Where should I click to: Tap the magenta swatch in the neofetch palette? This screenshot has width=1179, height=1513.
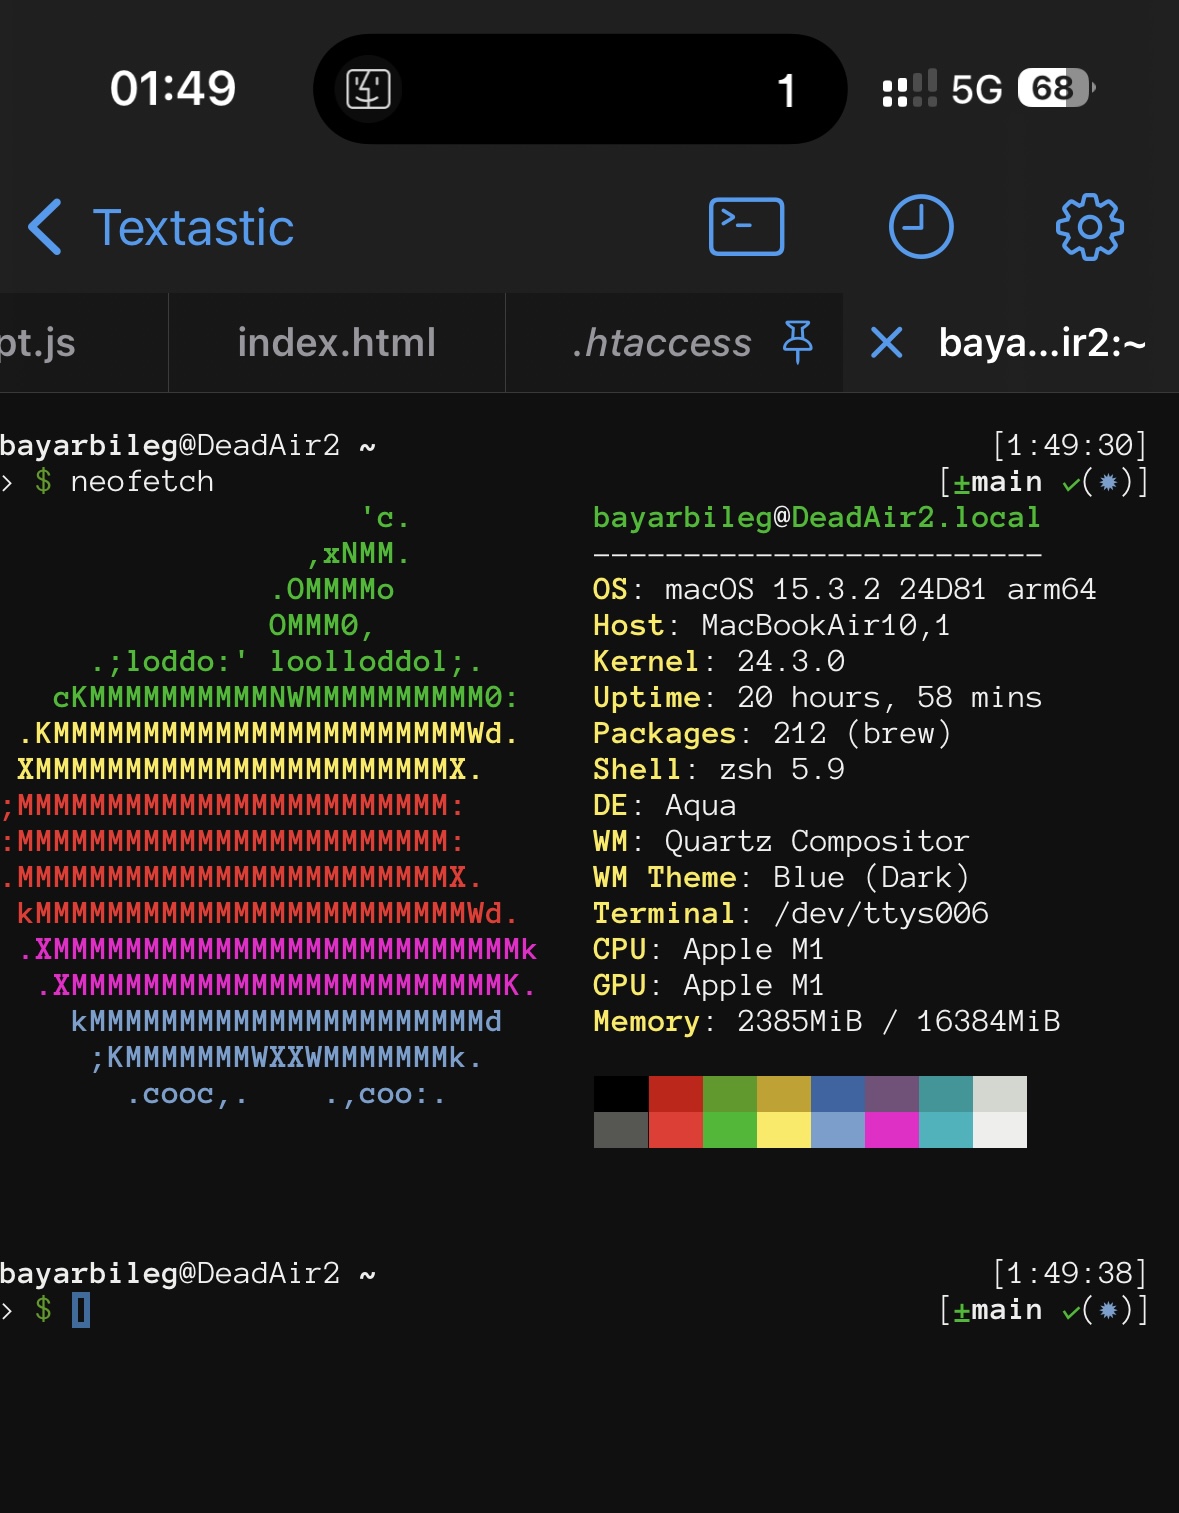[x=894, y=1130]
